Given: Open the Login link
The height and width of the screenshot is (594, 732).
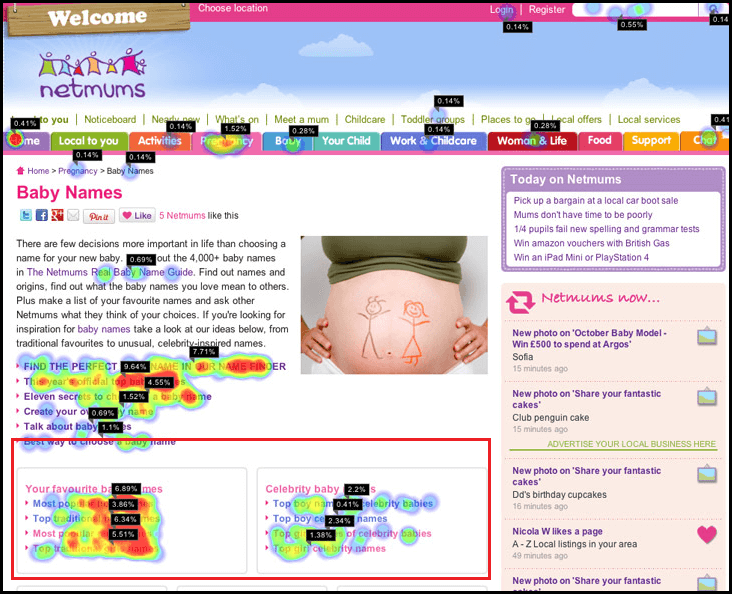Looking at the screenshot, I should click(501, 9).
